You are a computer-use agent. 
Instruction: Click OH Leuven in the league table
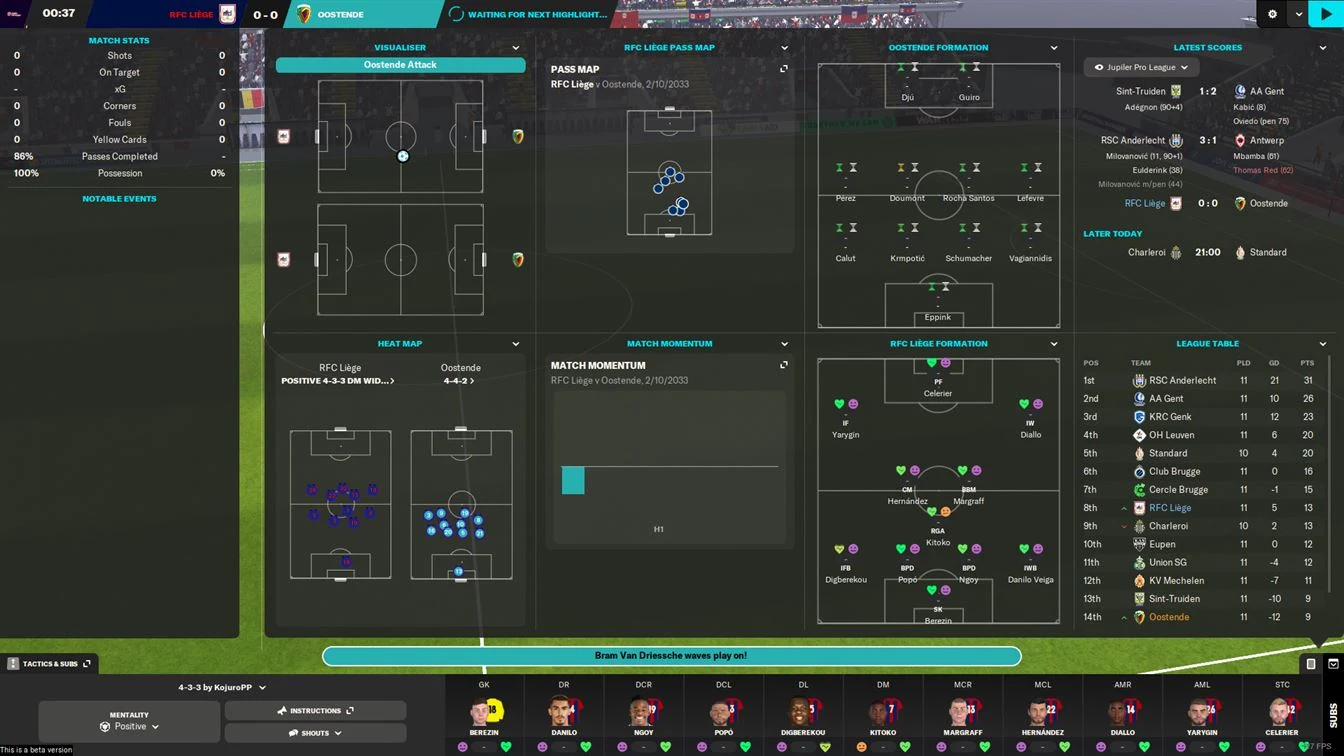(x=1173, y=435)
